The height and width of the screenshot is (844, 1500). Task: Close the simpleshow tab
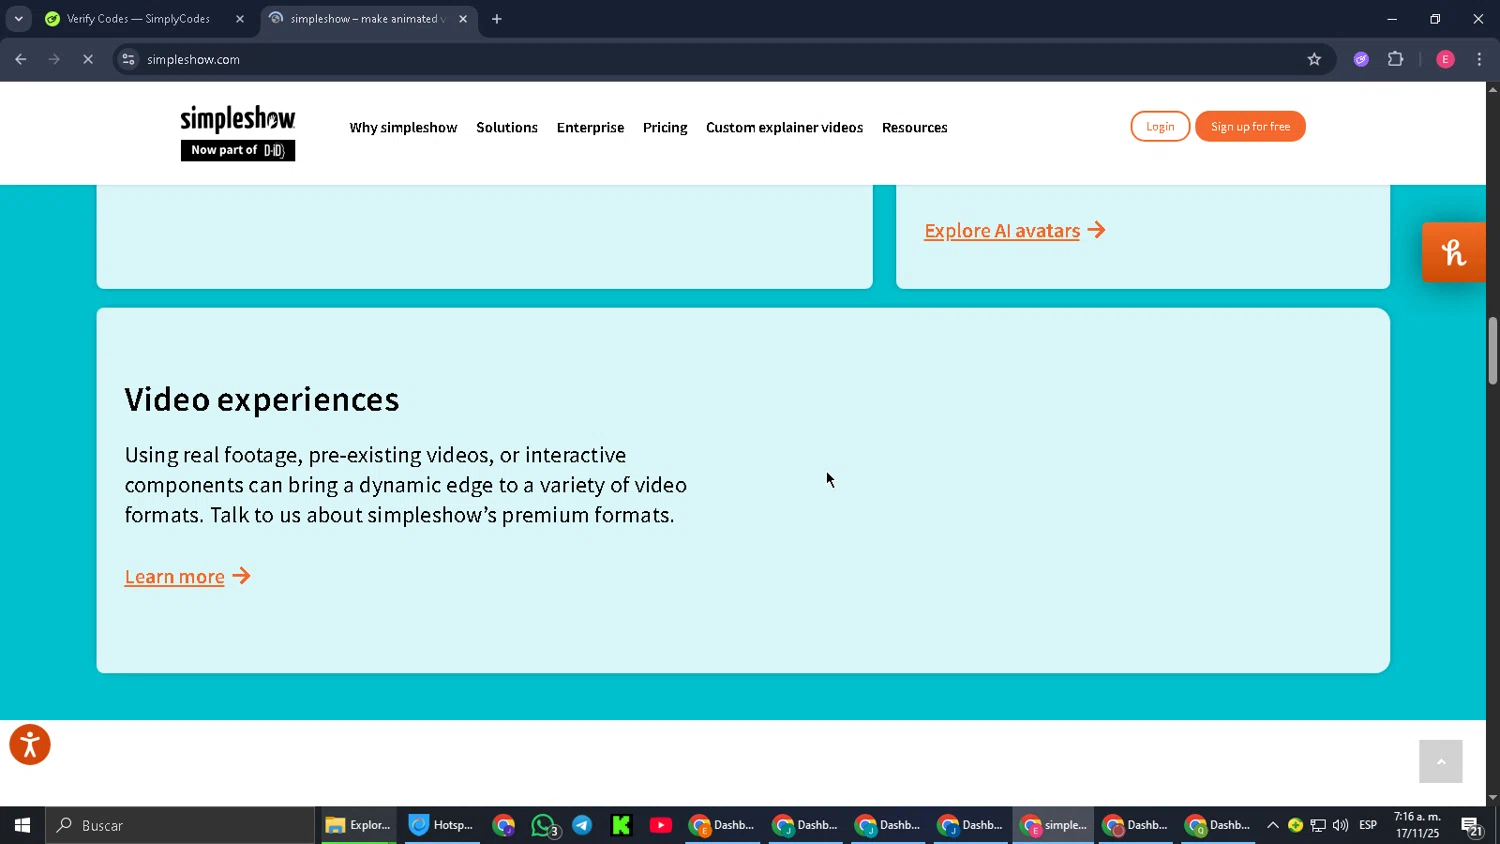point(463,19)
